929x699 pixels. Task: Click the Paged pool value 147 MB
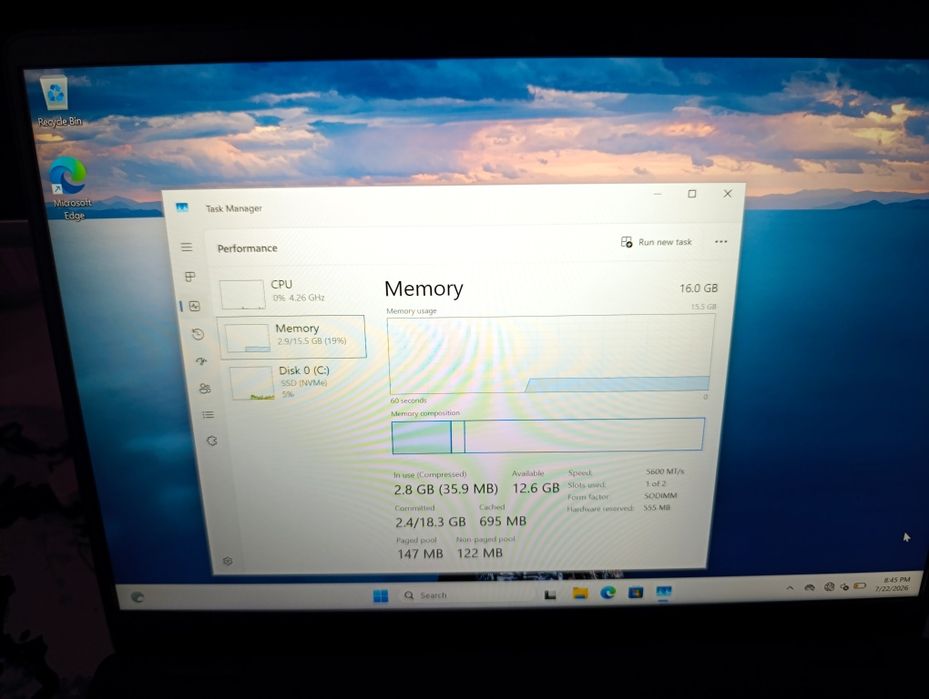pos(420,554)
